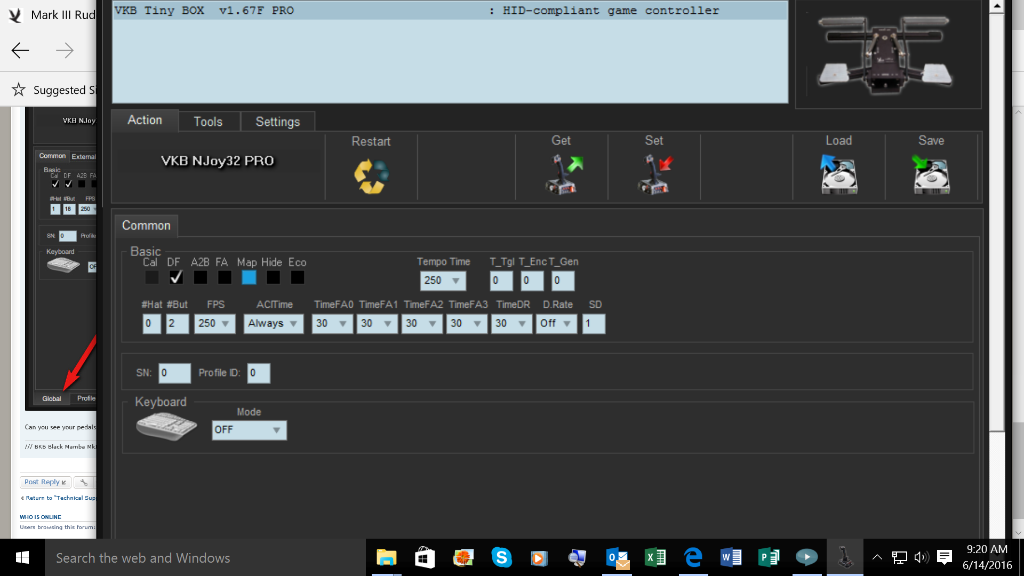Click the Load profile disk icon
1024x576 pixels.
click(839, 174)
